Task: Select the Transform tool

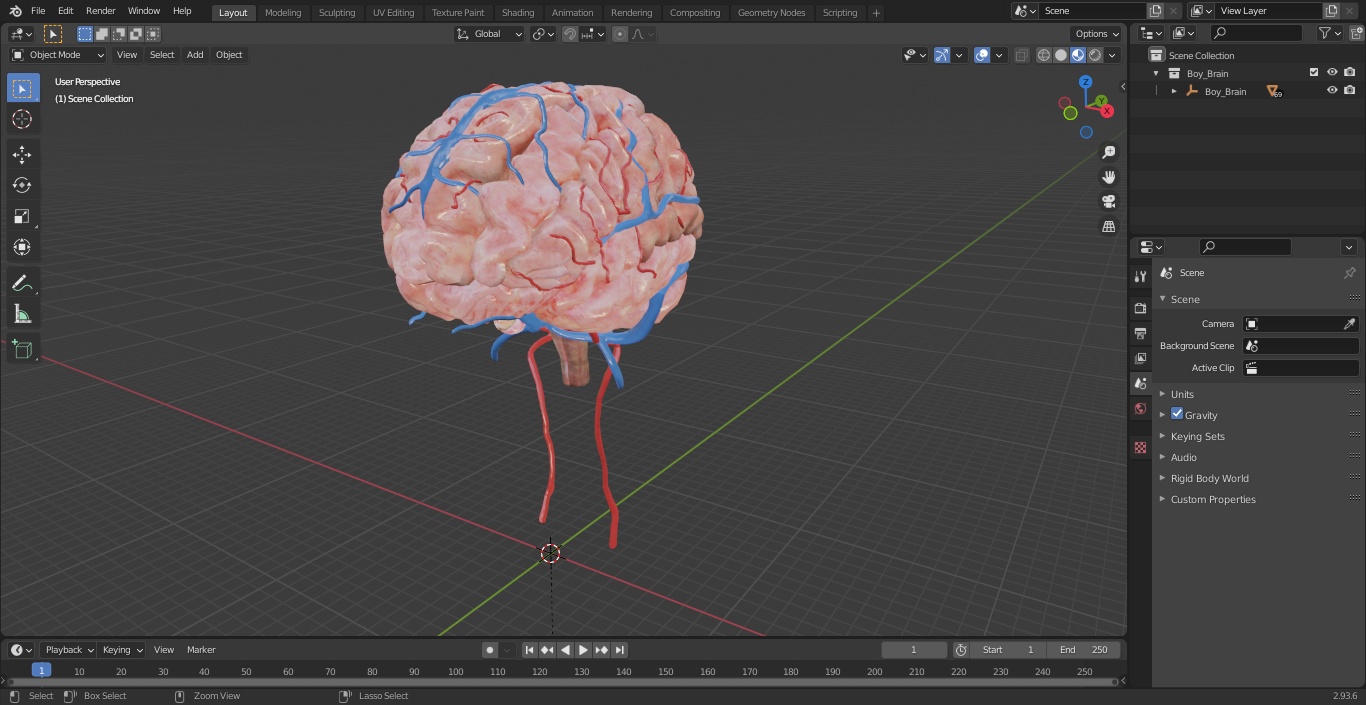Action: coord(22,247)
